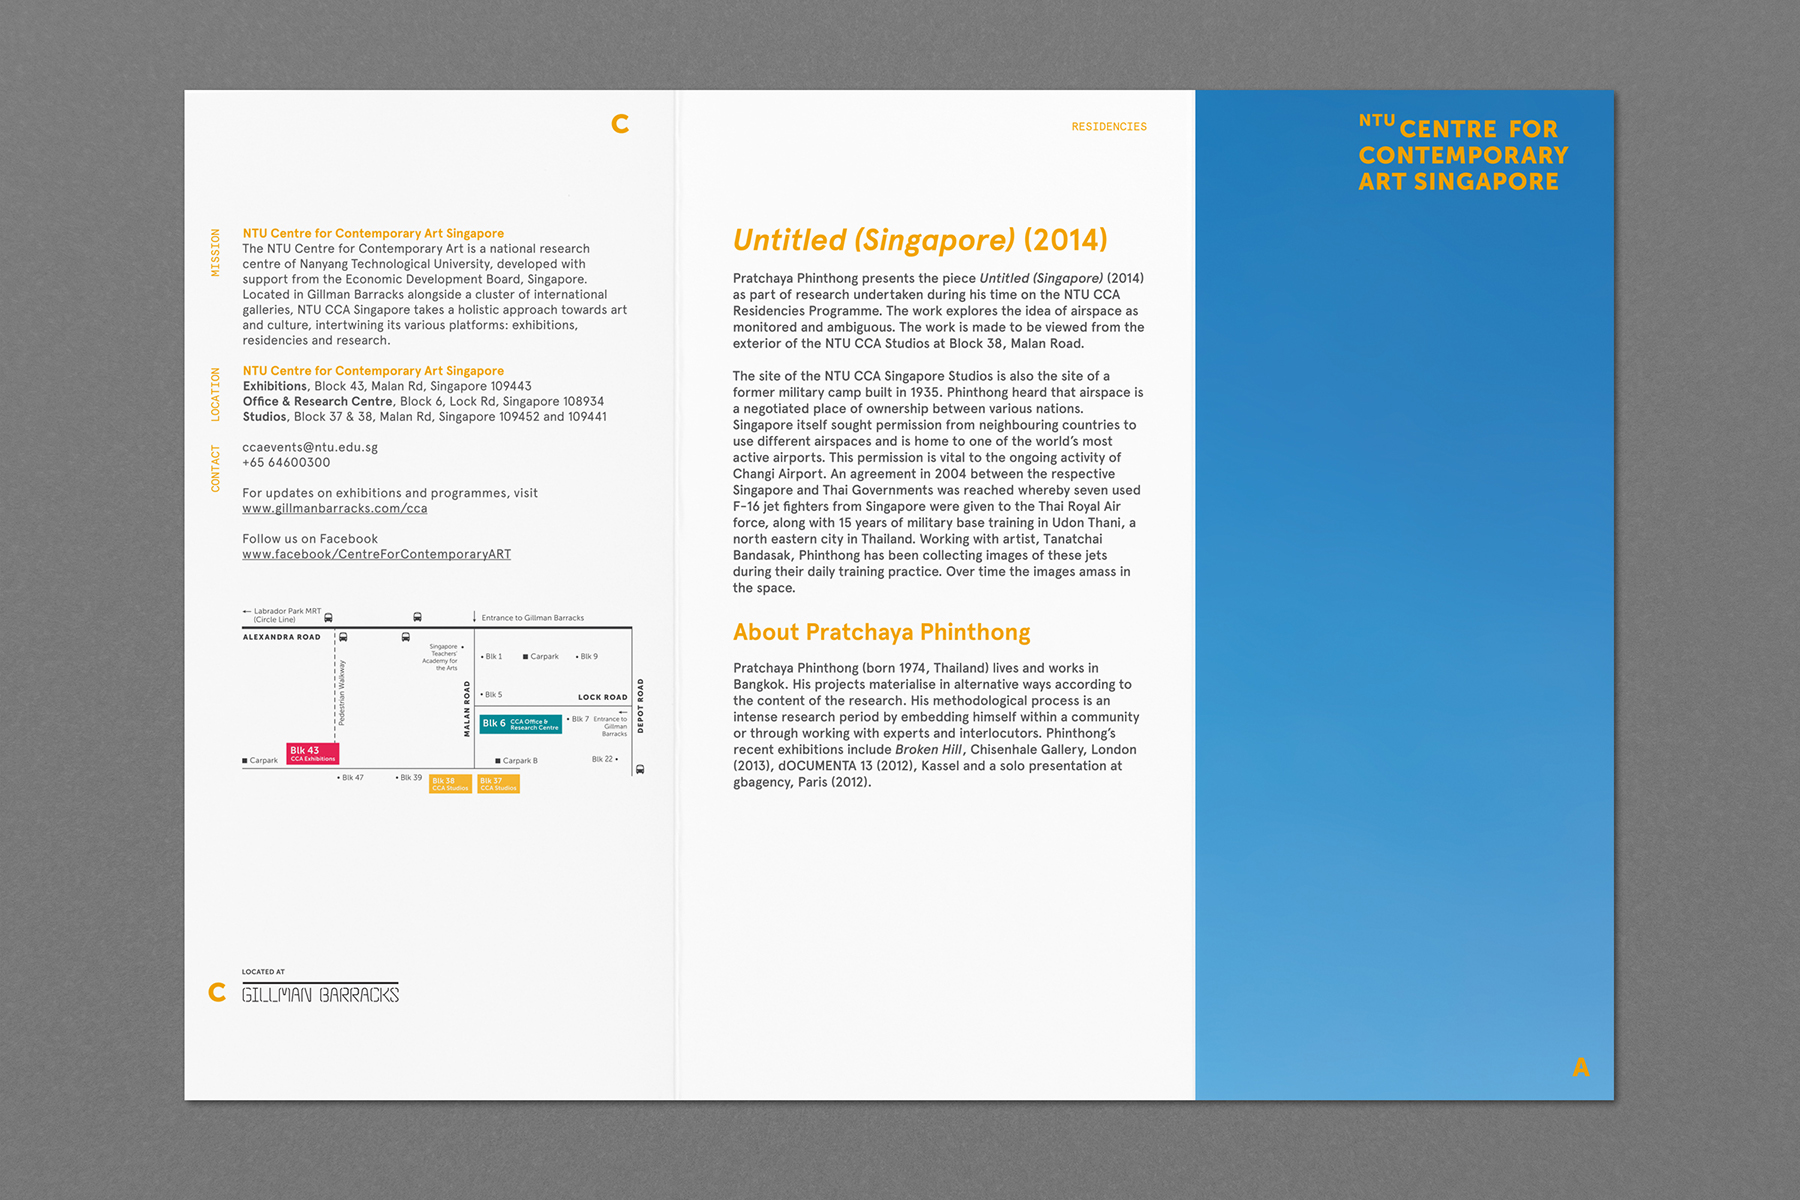This screenshot has width=1800, height=1200.
Task: Click the blue gradient cover panel image
Action: 1404,595
